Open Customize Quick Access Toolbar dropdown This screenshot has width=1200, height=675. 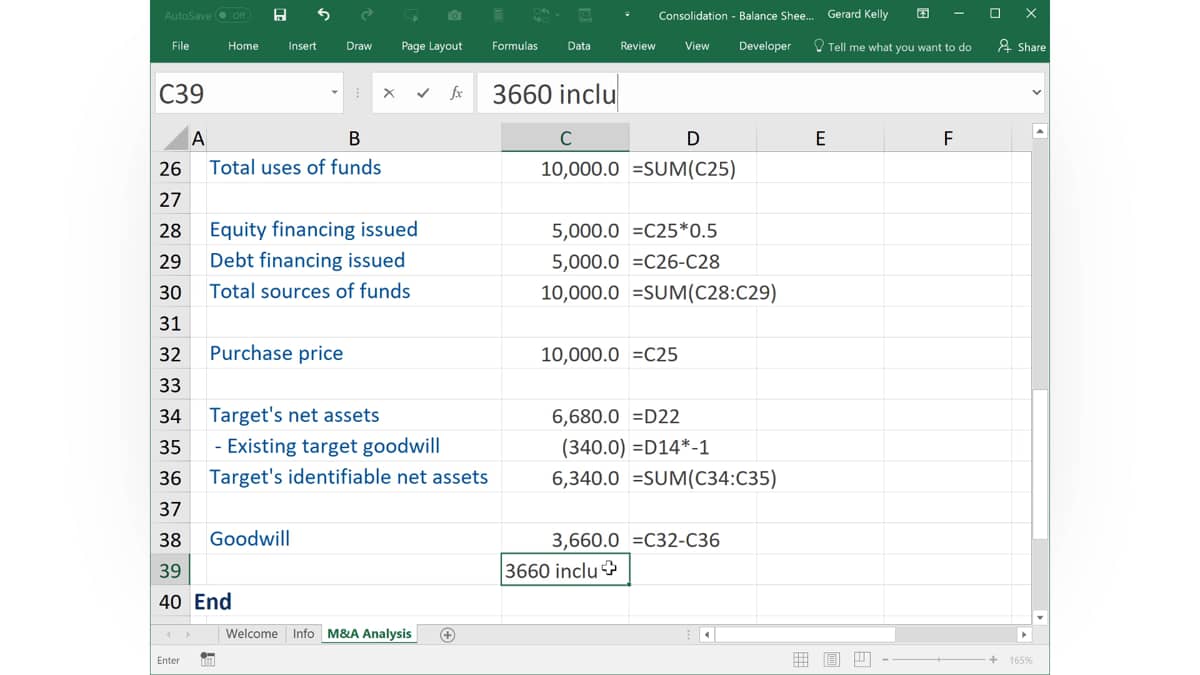[627, 15]
